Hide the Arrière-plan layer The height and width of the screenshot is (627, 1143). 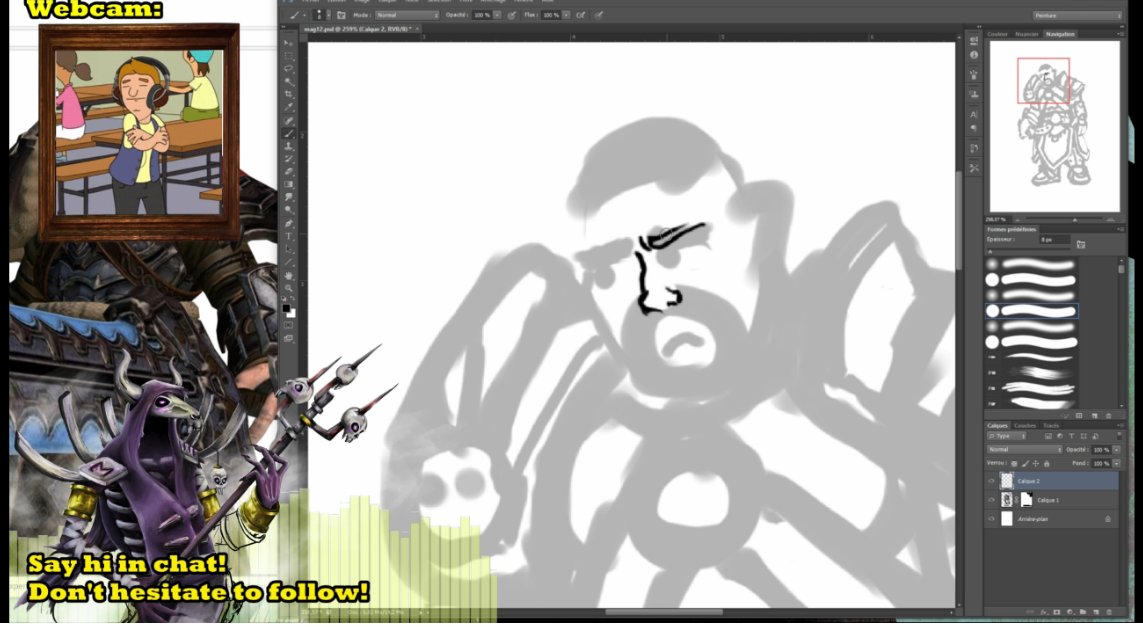tap(991, 519)
